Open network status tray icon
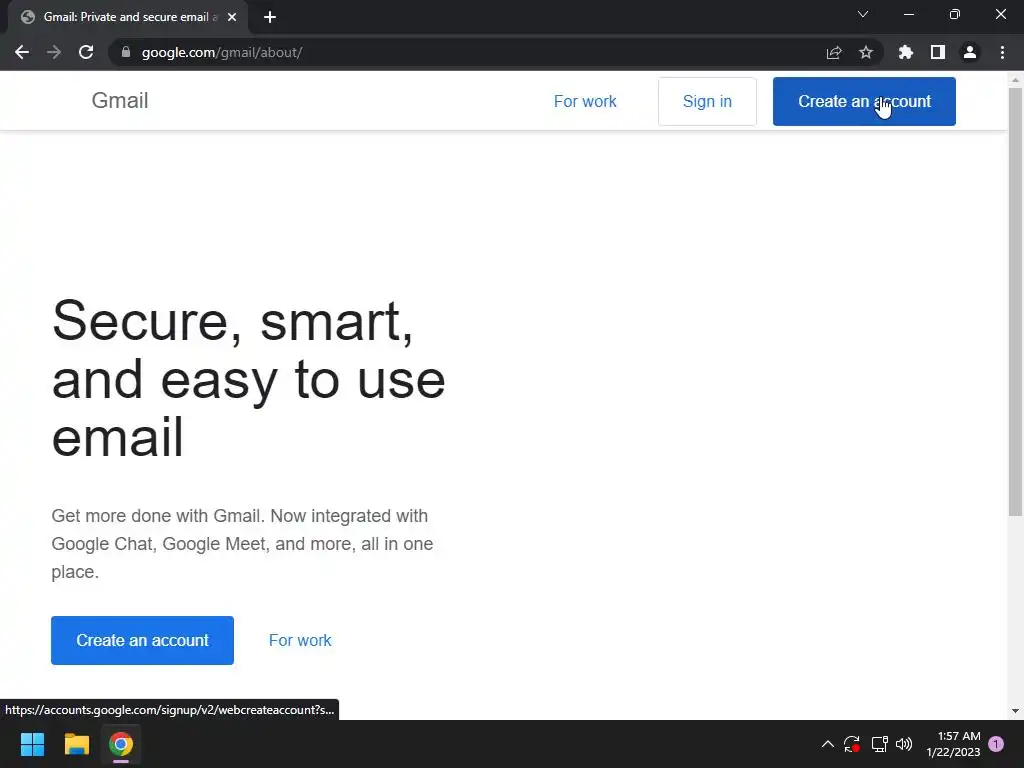Viewport: 1024px width, 768px height. [x=879, y=744]
